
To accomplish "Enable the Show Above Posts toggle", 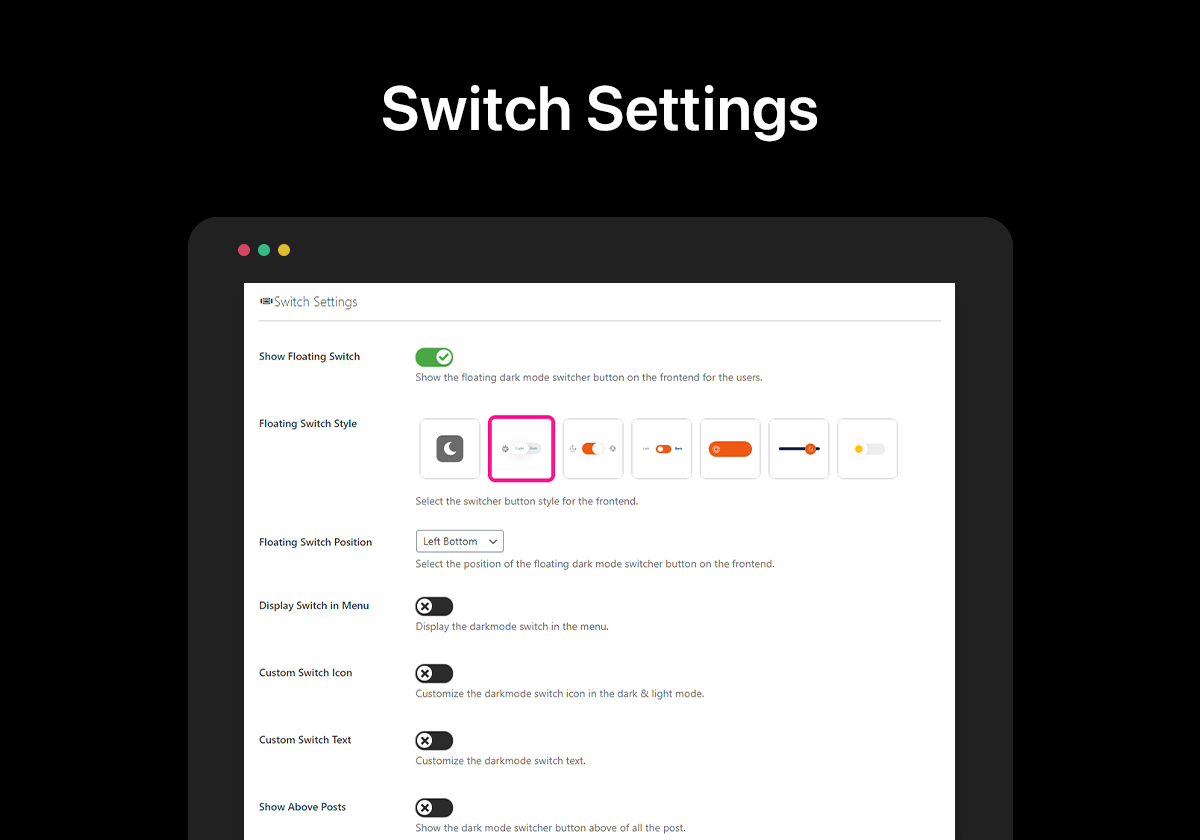I will point(434,807).
